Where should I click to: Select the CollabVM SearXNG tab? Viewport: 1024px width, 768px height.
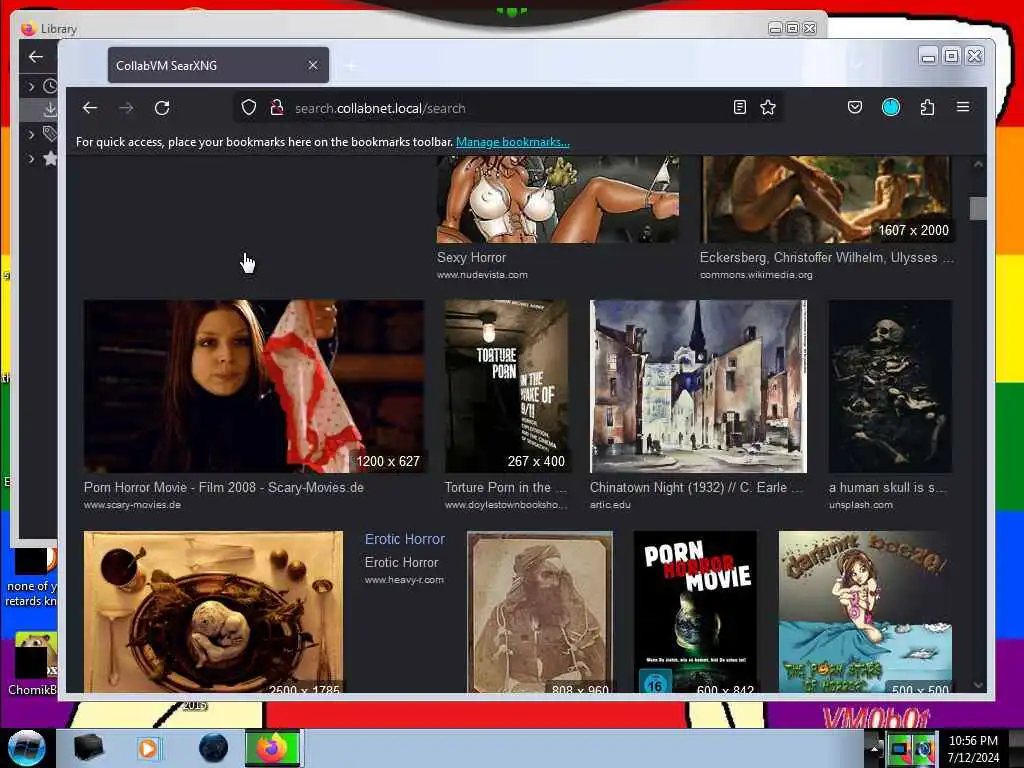coord(218,65)
